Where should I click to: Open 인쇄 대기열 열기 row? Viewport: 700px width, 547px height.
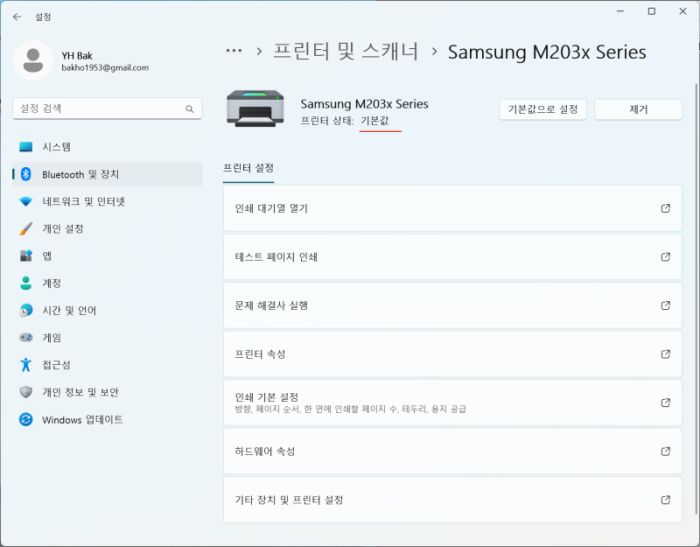coord(453,208)
